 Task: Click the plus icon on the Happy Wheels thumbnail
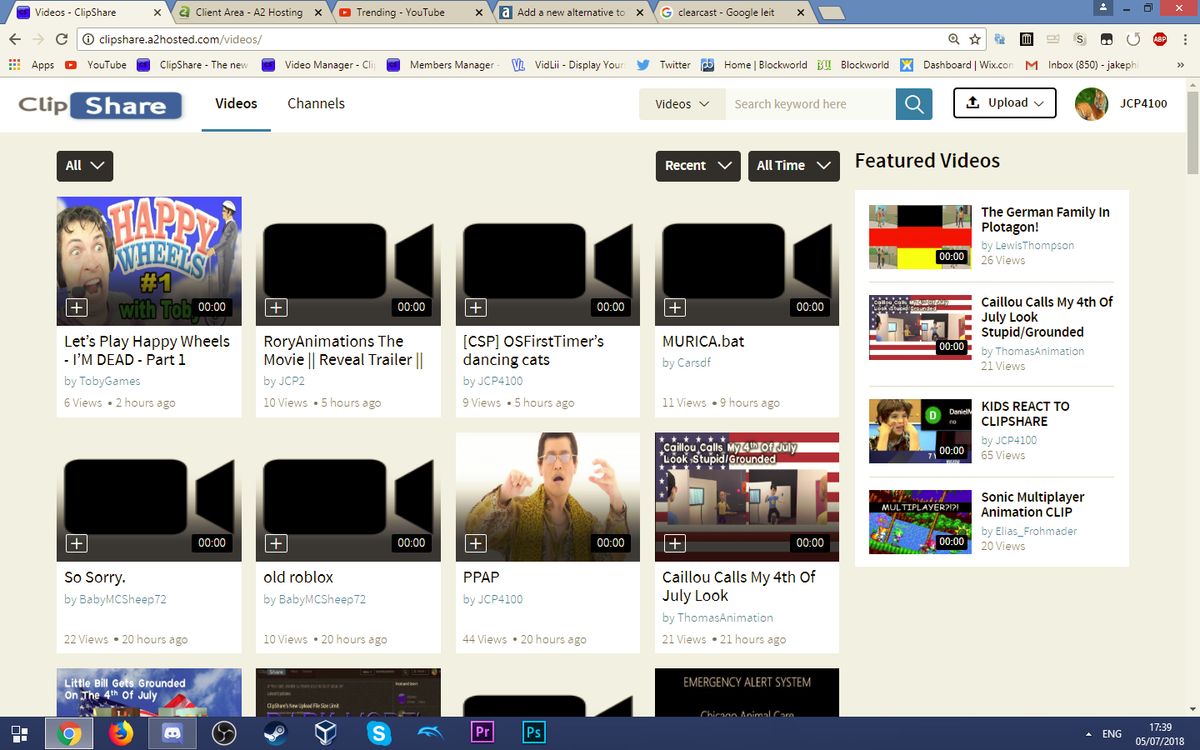pyautogui.click(x=76, y=308)
